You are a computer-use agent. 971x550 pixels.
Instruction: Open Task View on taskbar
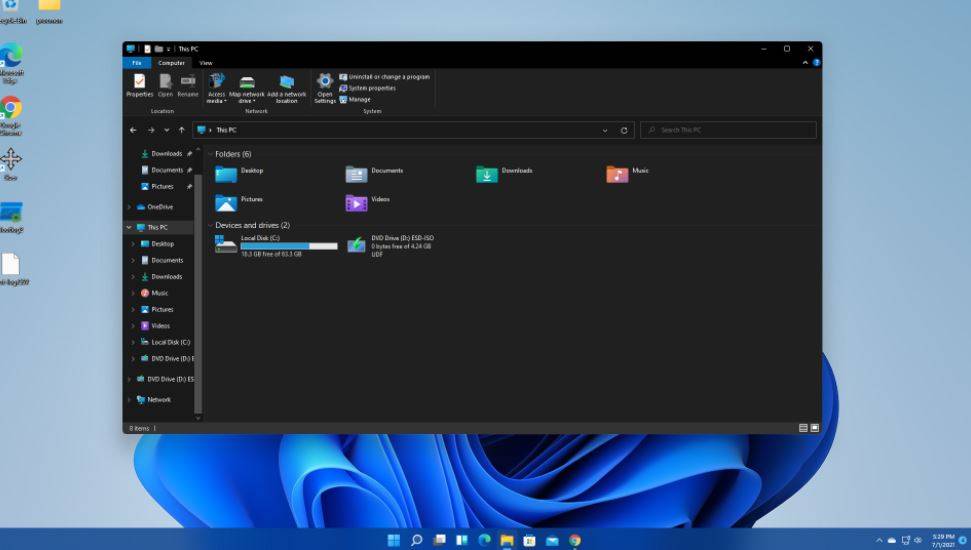pos(439,540)
